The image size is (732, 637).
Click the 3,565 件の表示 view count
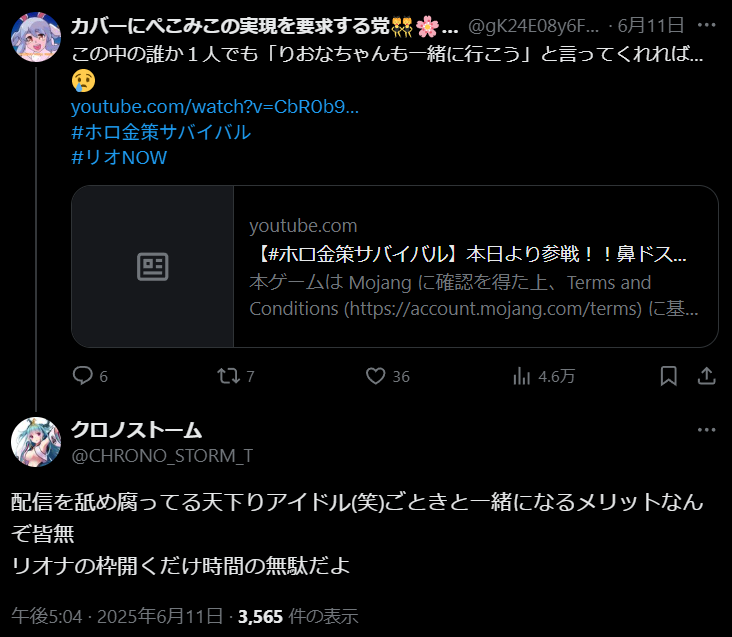click(x=298, y=616)
